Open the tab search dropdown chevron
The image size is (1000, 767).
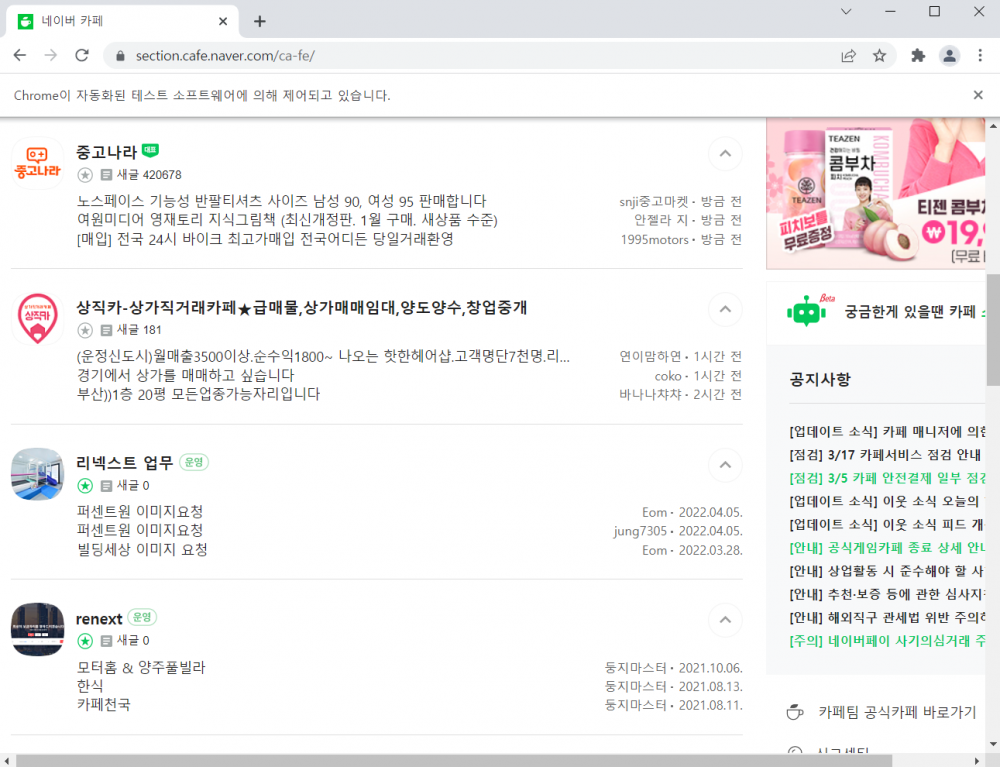[846, 11]
